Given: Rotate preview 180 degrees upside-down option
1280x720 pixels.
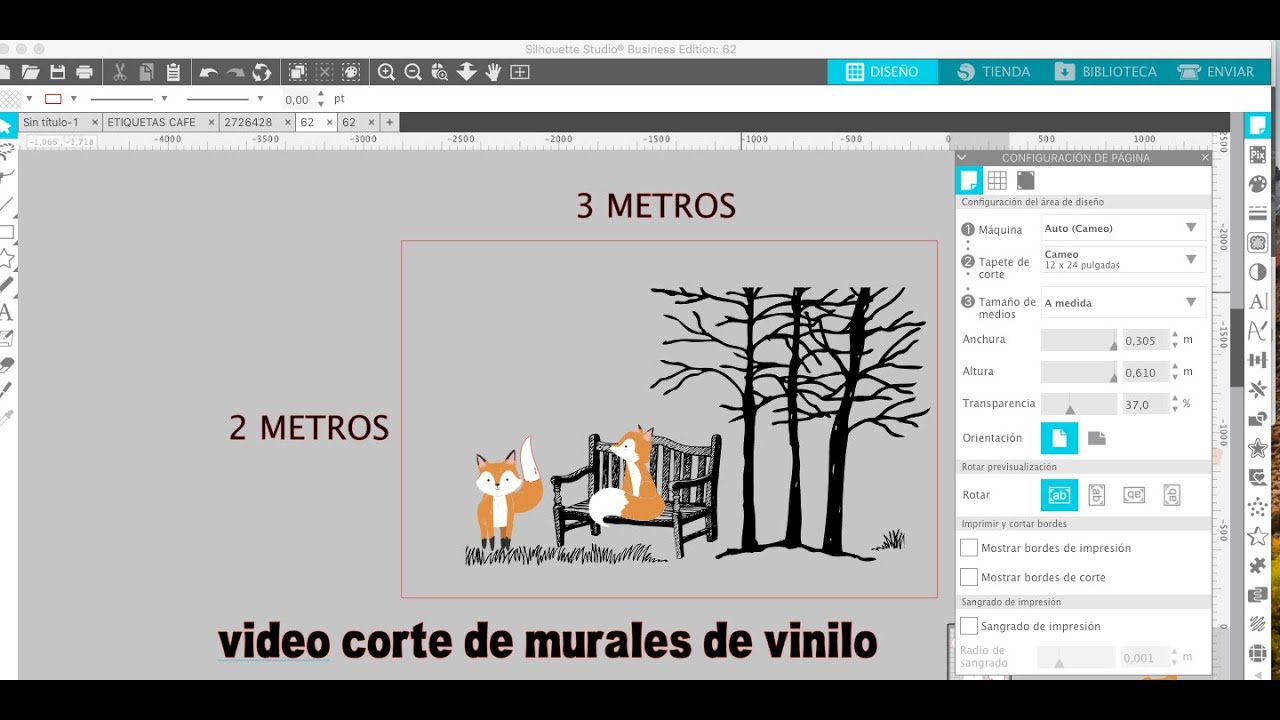Looking at the screenshot, I should [1134, 494].
